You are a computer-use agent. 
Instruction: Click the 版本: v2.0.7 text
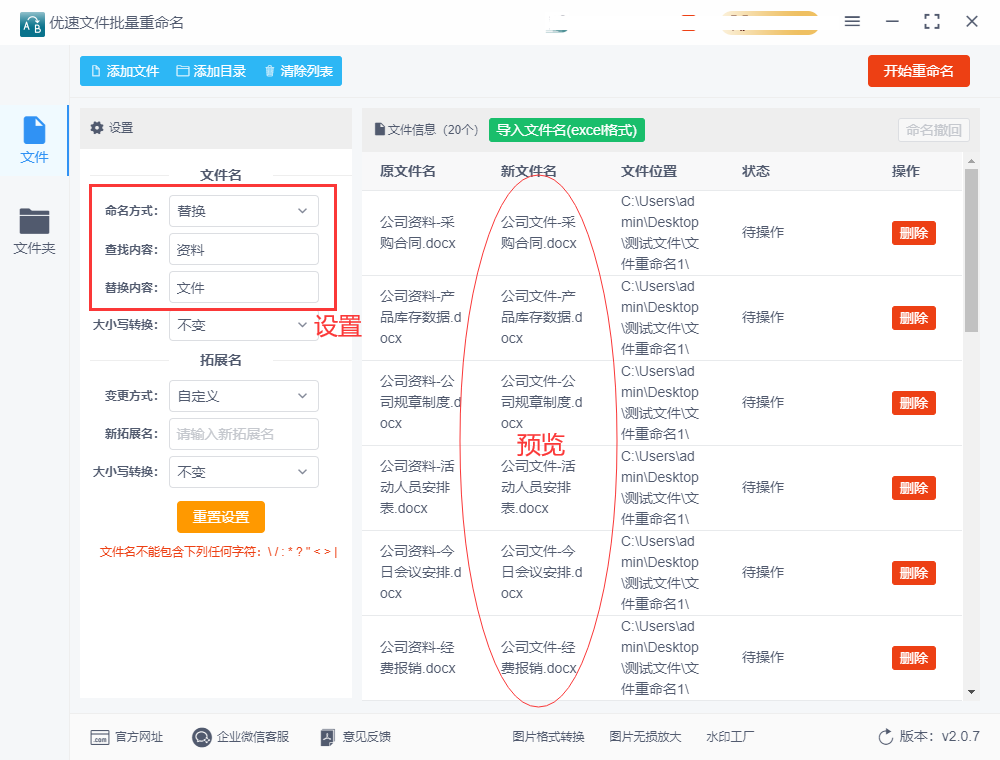click(939, 736)
